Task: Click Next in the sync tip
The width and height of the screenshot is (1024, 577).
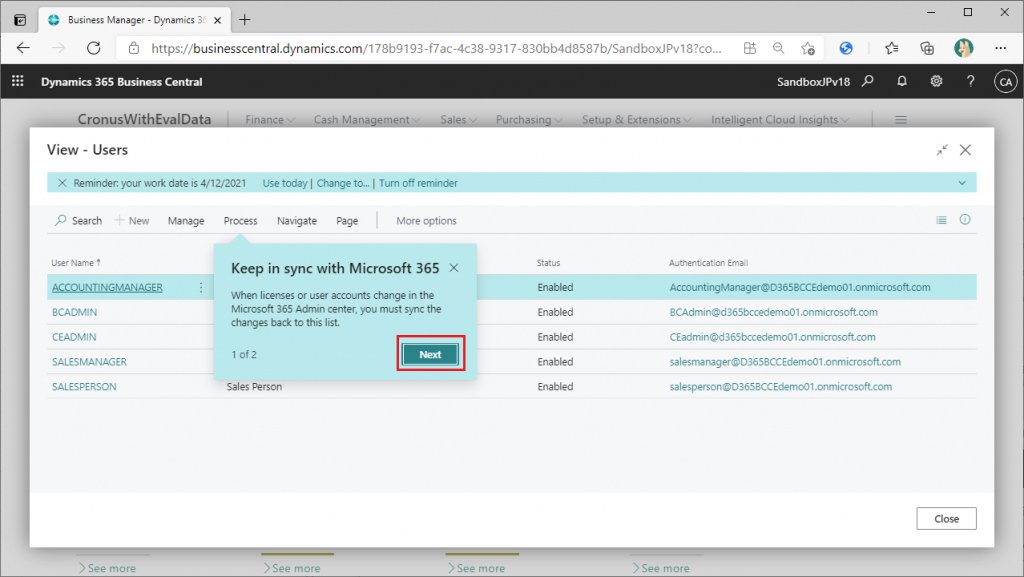Action: (x=430, y=354)
